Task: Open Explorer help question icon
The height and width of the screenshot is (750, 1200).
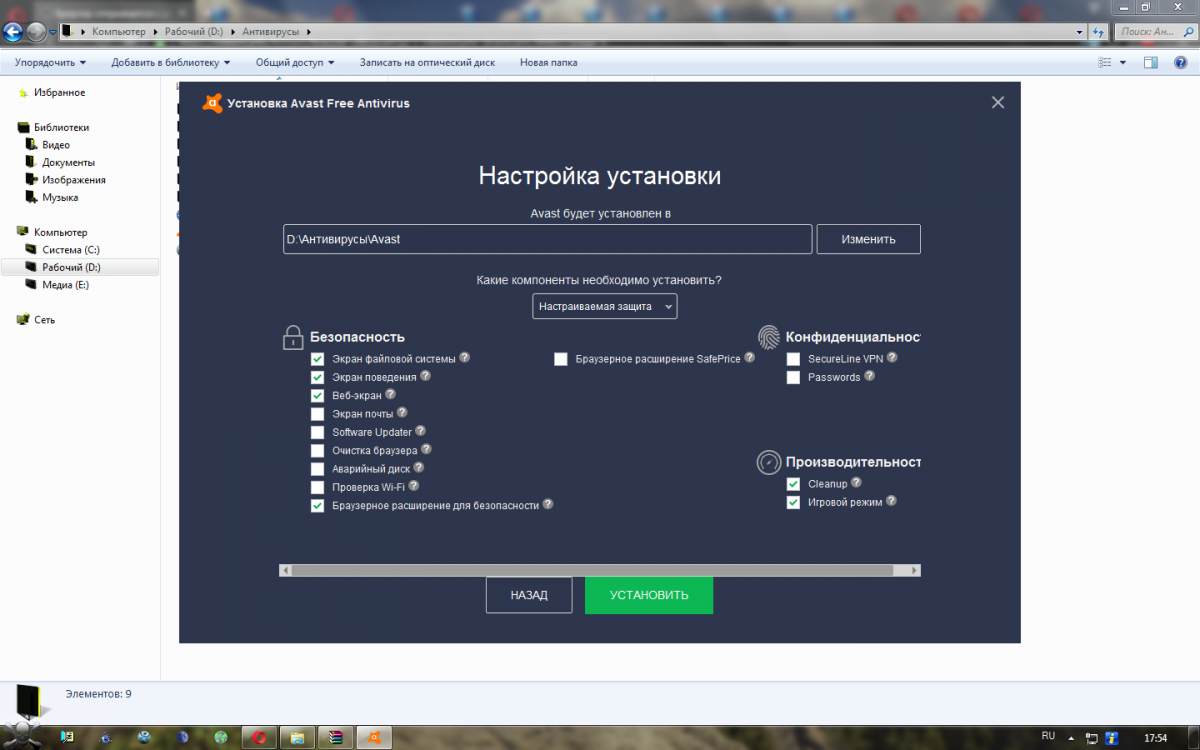Action: 1182,62
